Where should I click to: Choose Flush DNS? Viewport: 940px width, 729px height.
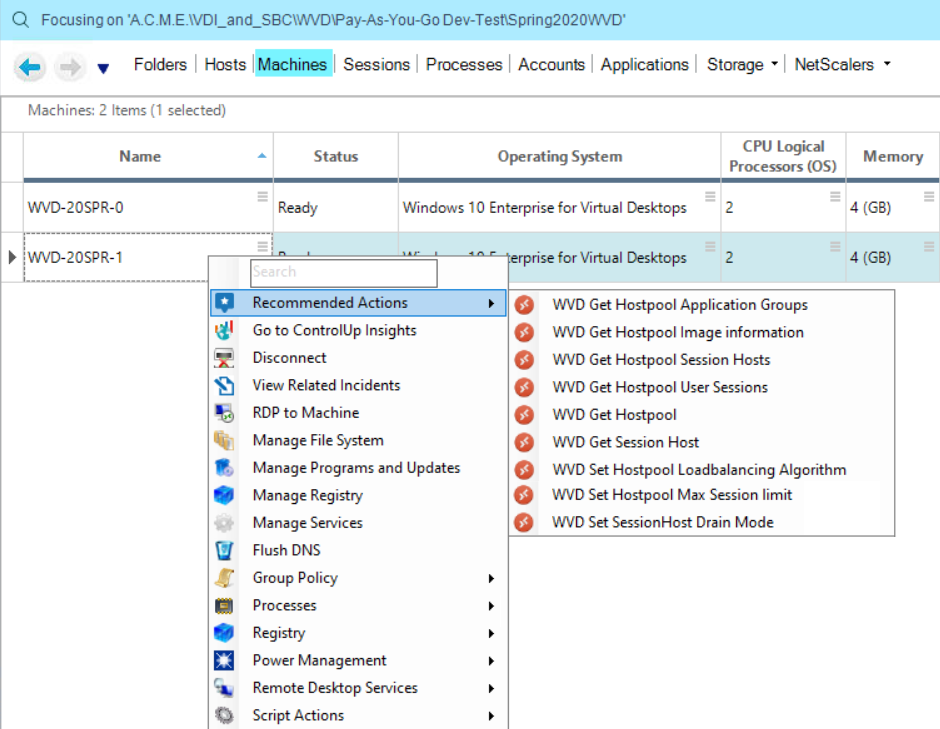(287, 550)
